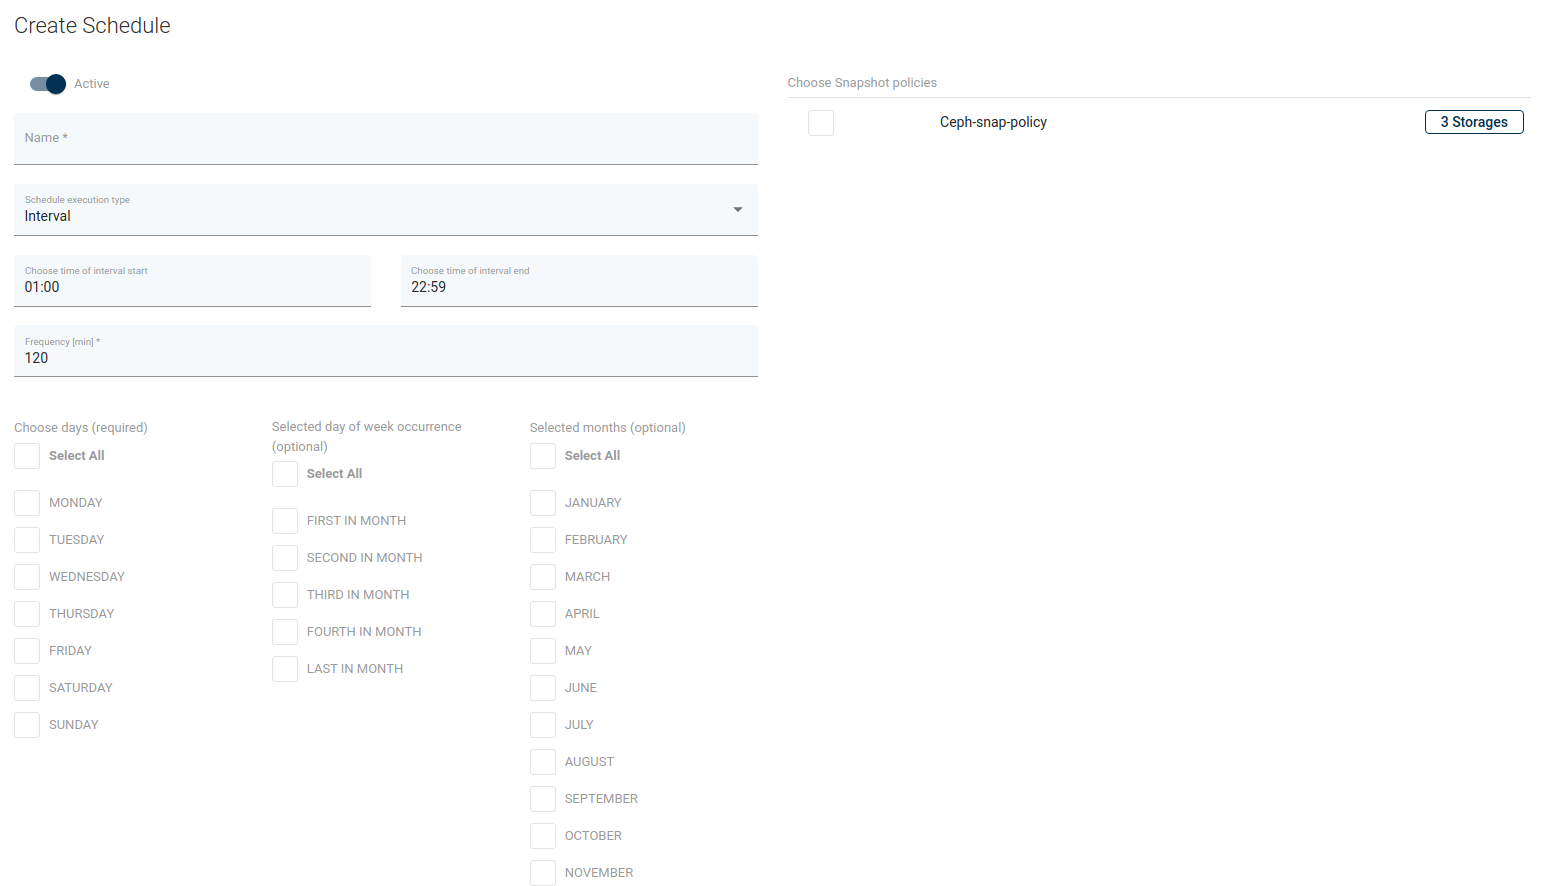Select the SUNDAY checkbox
The image size is (1544, 886).
click(x=27, y=725)
